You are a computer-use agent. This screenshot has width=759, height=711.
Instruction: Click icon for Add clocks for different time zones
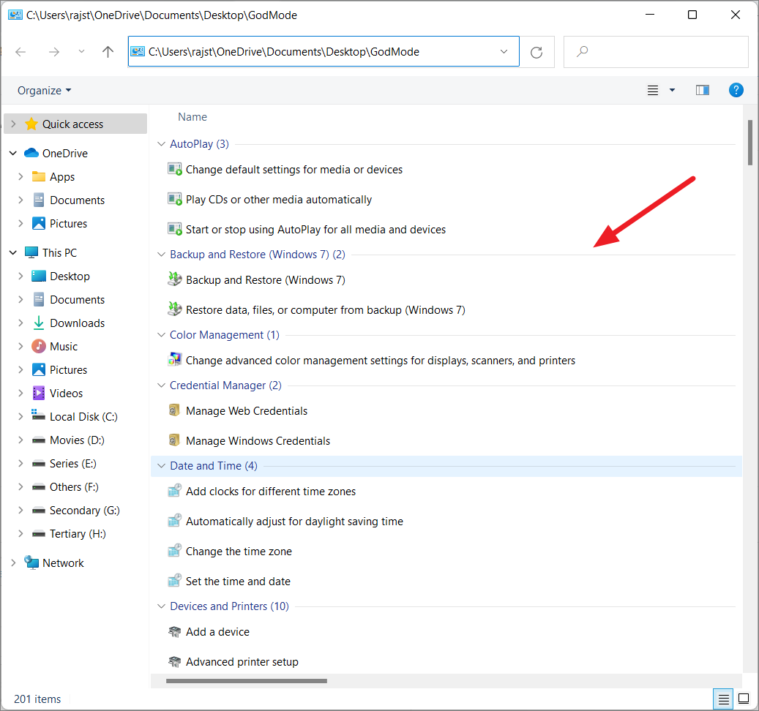[174, 491]
